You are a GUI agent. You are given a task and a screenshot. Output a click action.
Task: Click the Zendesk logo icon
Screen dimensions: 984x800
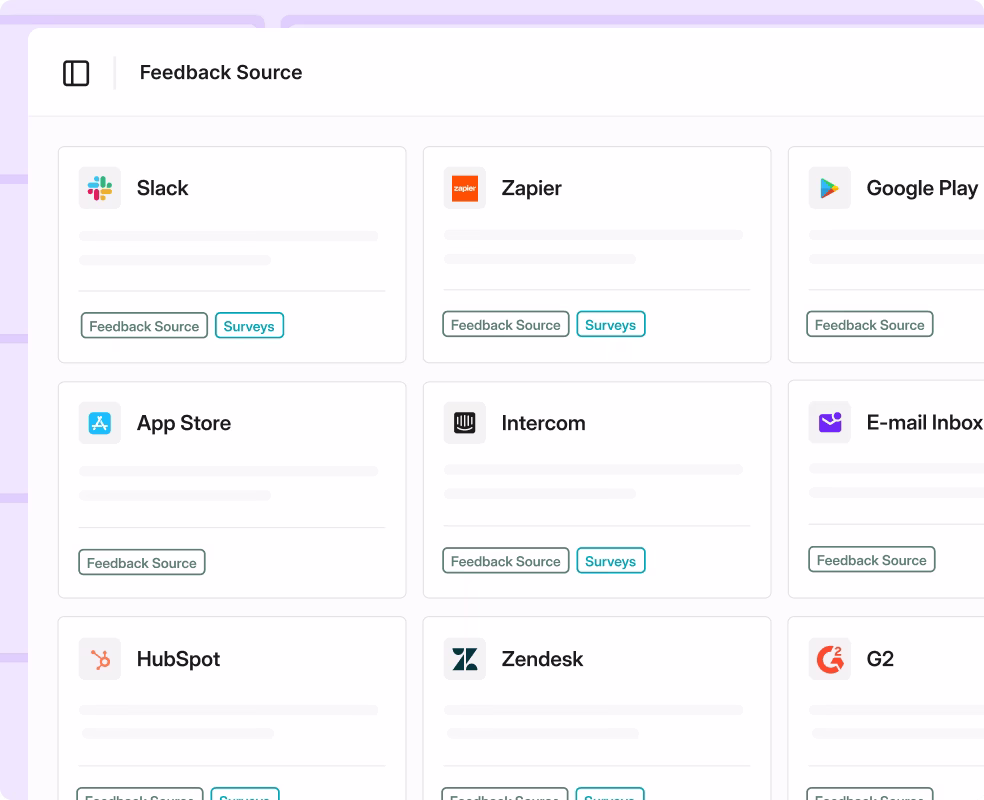tap(465, 659)
